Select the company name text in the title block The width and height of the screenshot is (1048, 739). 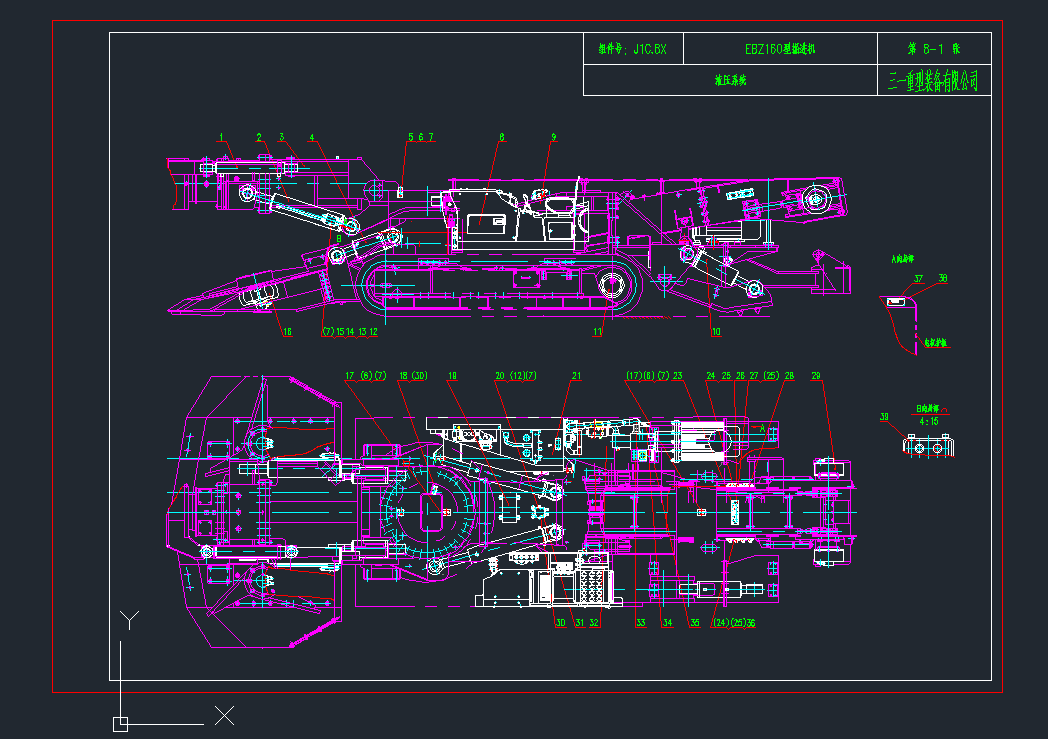(934, 81)
